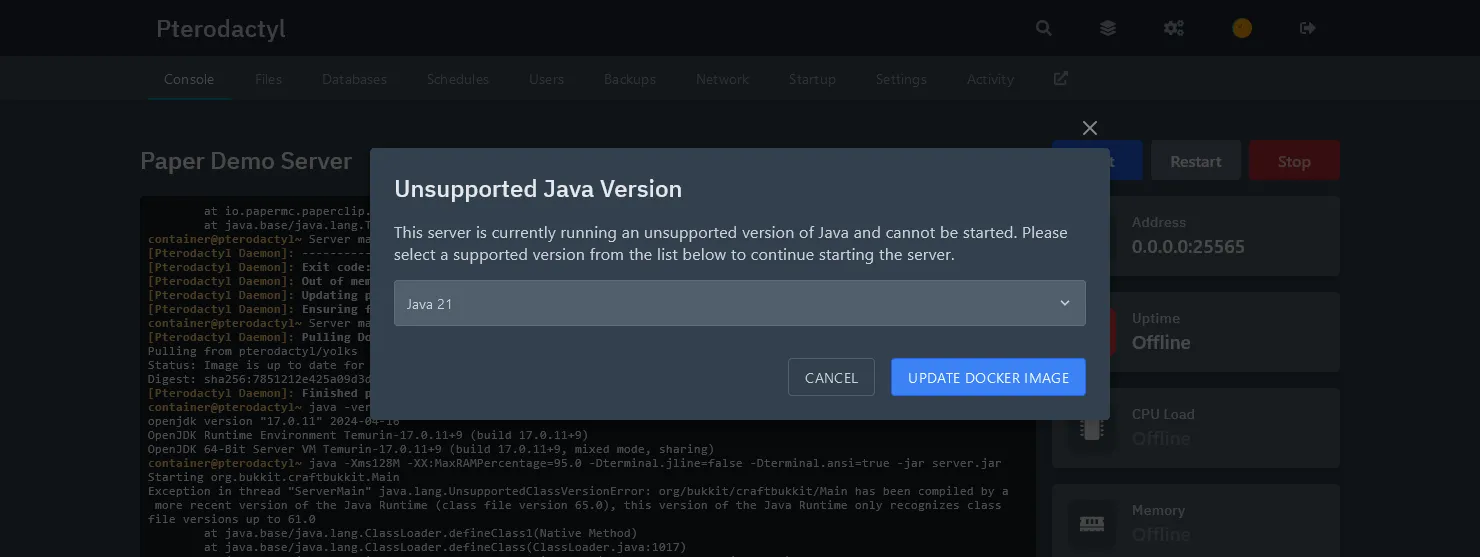
Task: Switch to the Console tab
Action: pos(189,79)
